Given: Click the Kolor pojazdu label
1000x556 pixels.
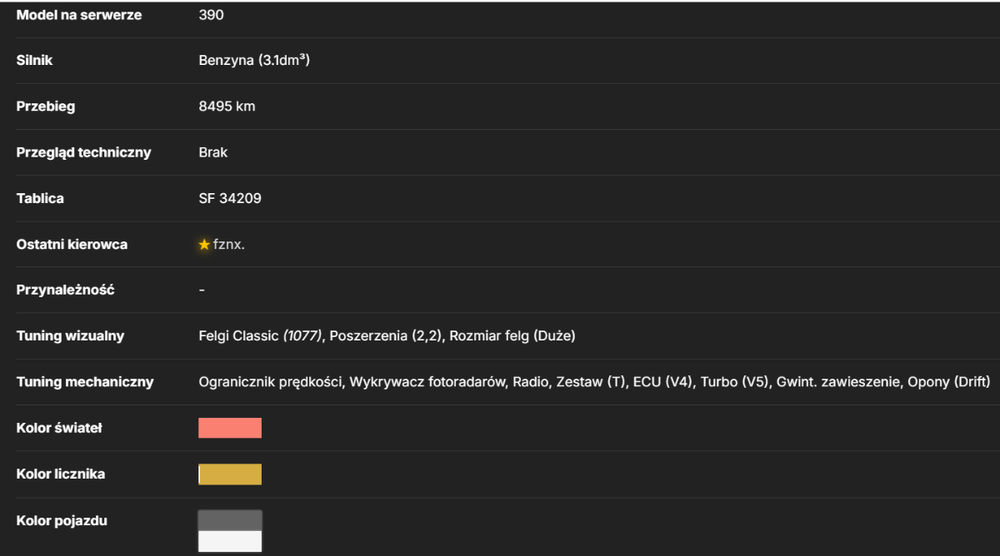Looking at the screenshot, I should point(62,520).
